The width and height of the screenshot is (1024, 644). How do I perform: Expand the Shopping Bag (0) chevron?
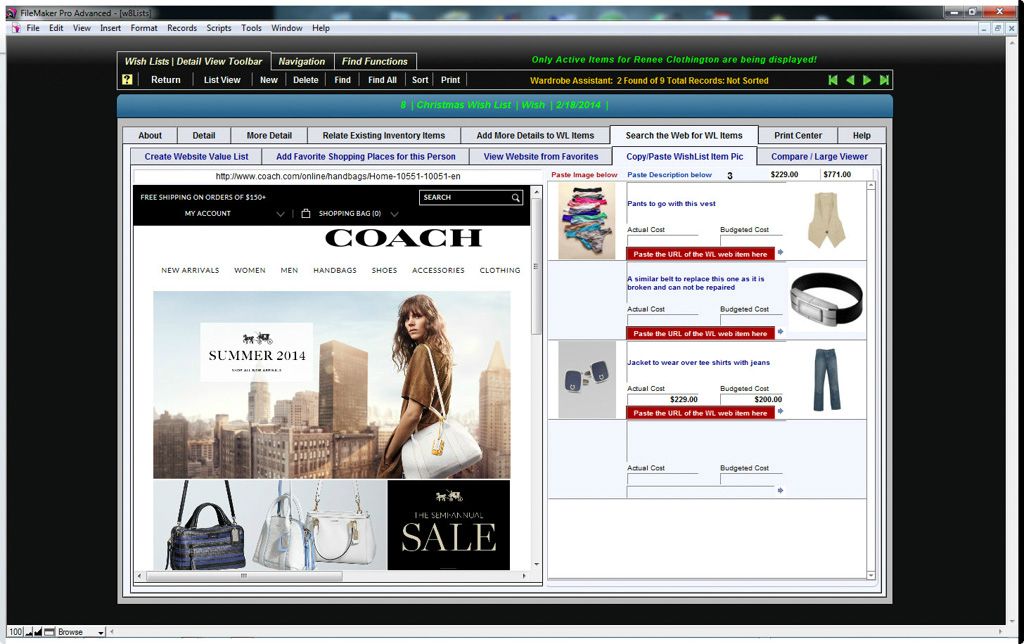(x=394, y=214)
